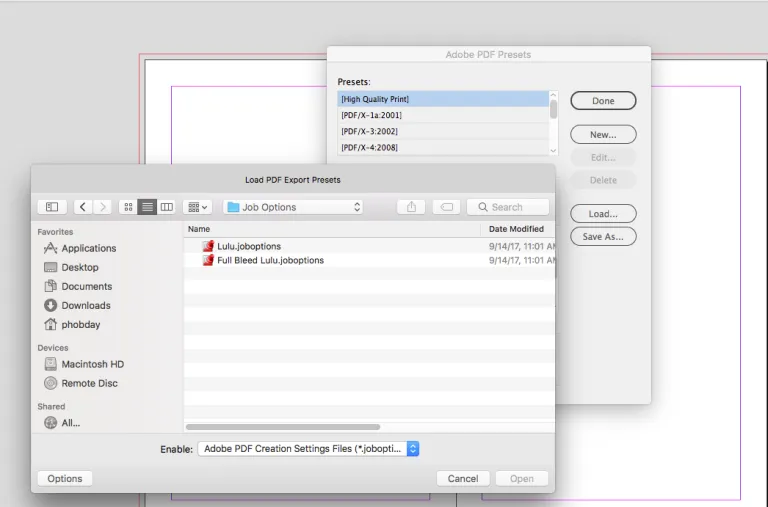Go forward with the right chevron
The width and height of the screenshot is (768, 507).
point(102,207)
